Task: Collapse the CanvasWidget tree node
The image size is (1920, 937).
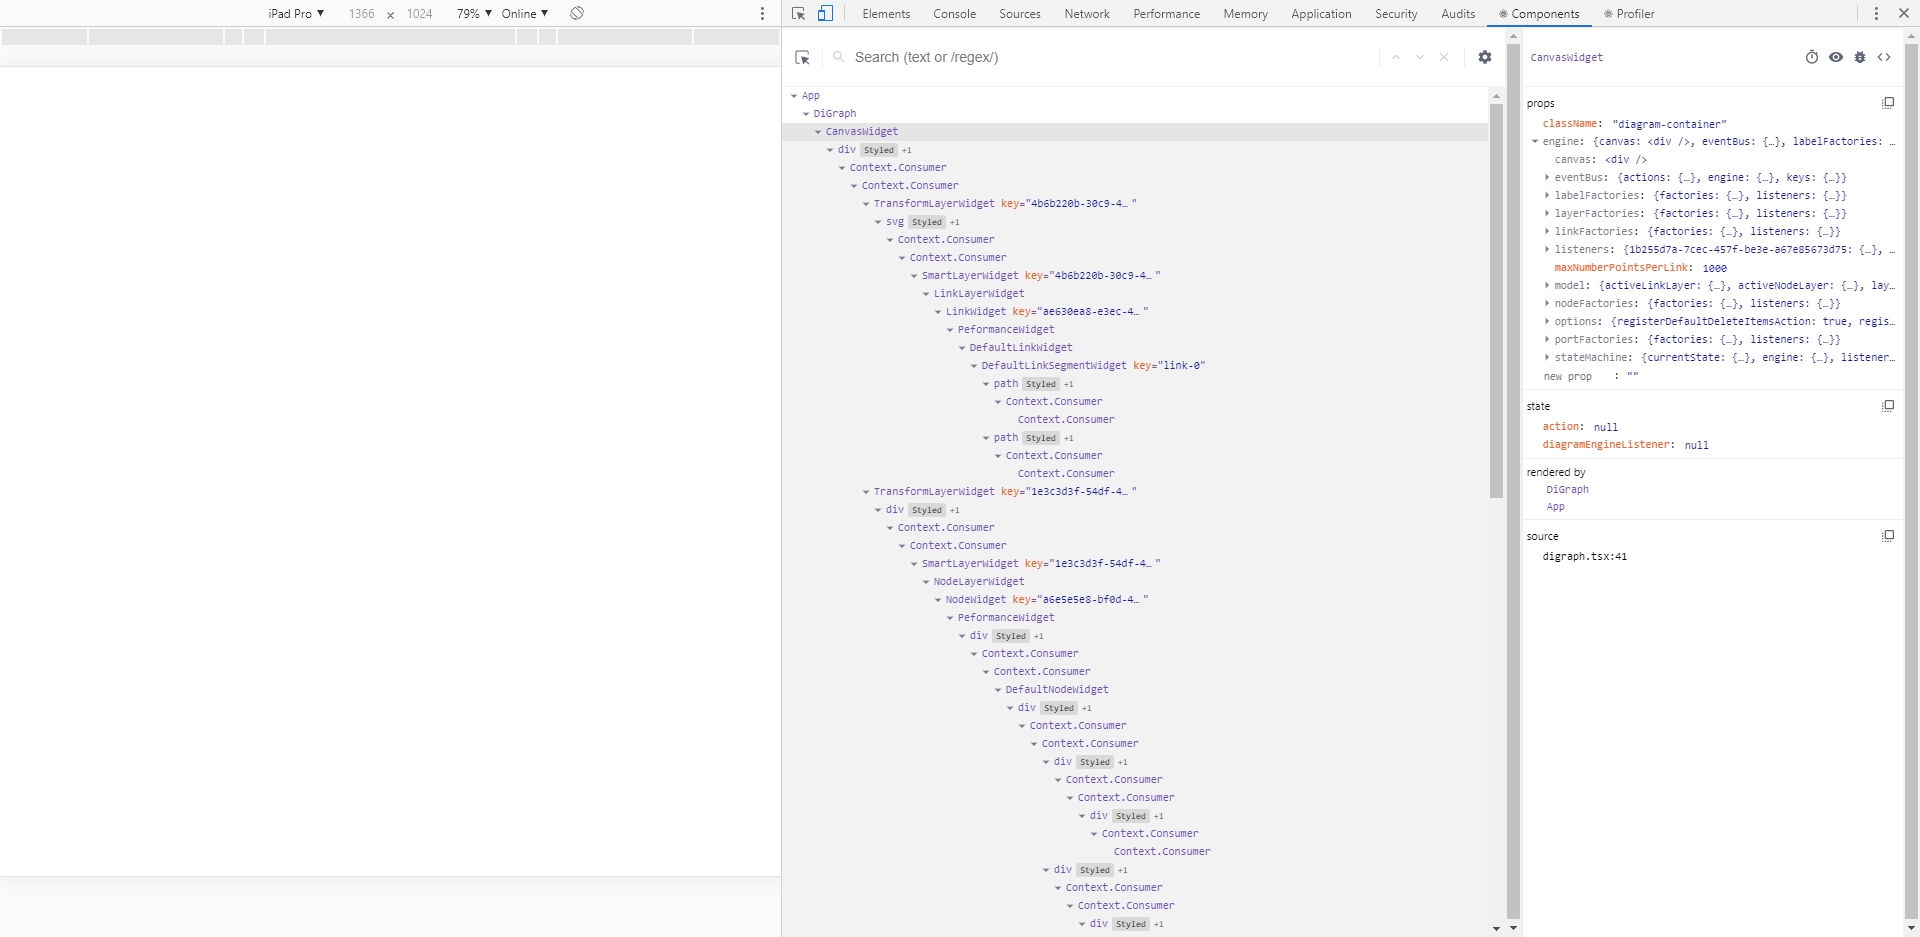Action: [x=818, y=132]
